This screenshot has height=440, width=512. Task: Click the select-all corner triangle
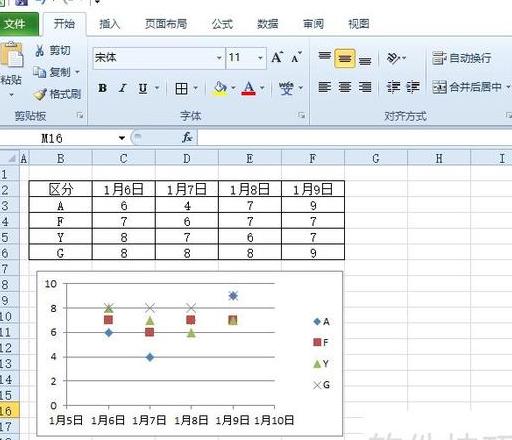coord(11,158)
